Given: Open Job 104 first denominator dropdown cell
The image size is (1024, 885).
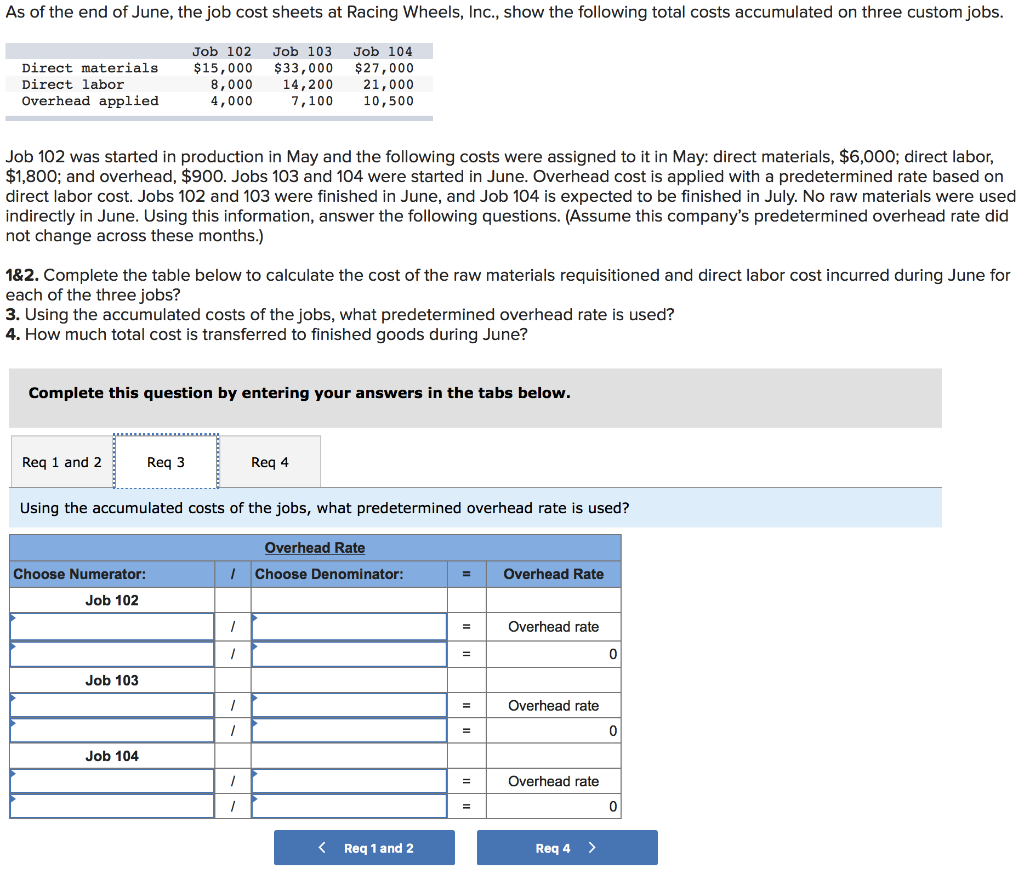Looking at the screenshot, I should 350,781.
